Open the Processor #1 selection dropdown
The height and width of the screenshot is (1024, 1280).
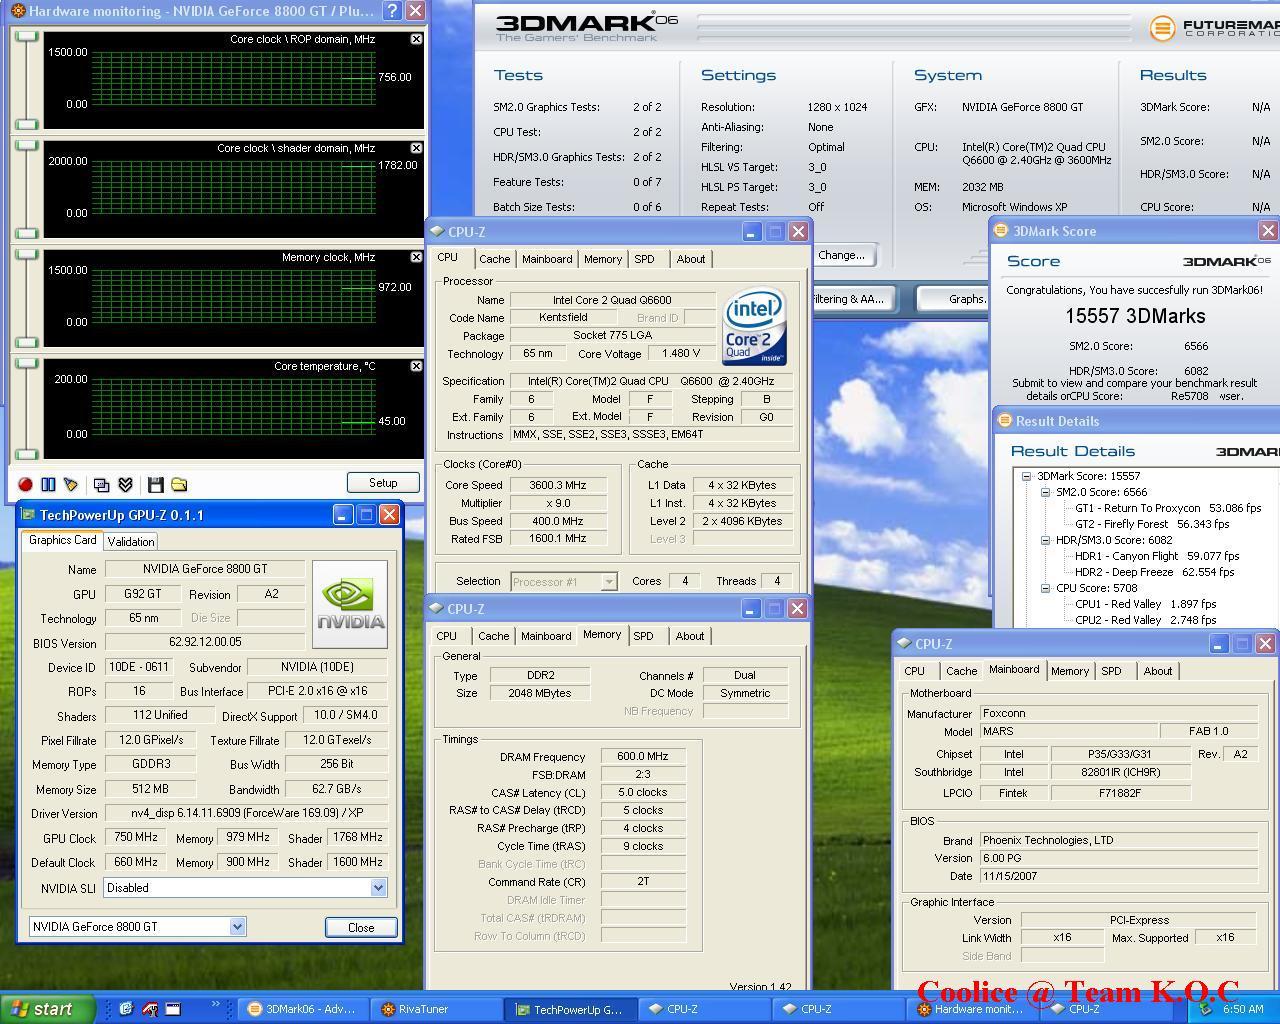coord(608,581)
